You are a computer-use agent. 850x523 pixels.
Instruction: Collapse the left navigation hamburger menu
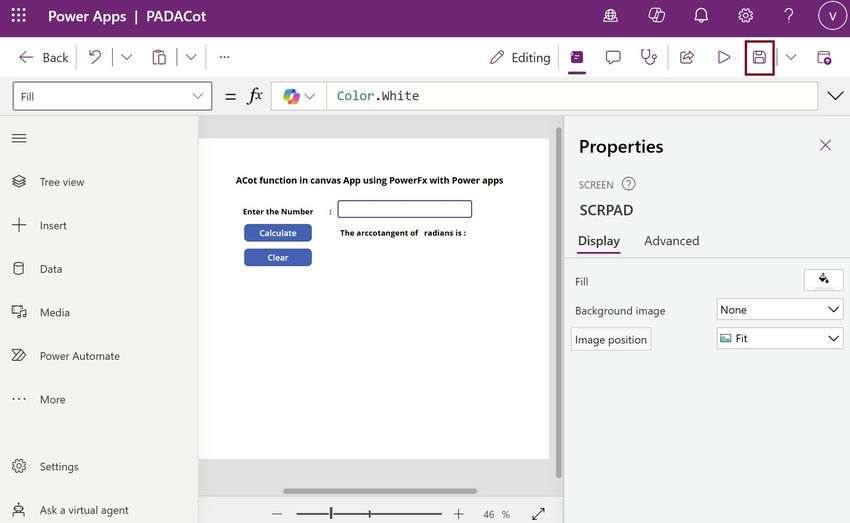tap(19, 138)
